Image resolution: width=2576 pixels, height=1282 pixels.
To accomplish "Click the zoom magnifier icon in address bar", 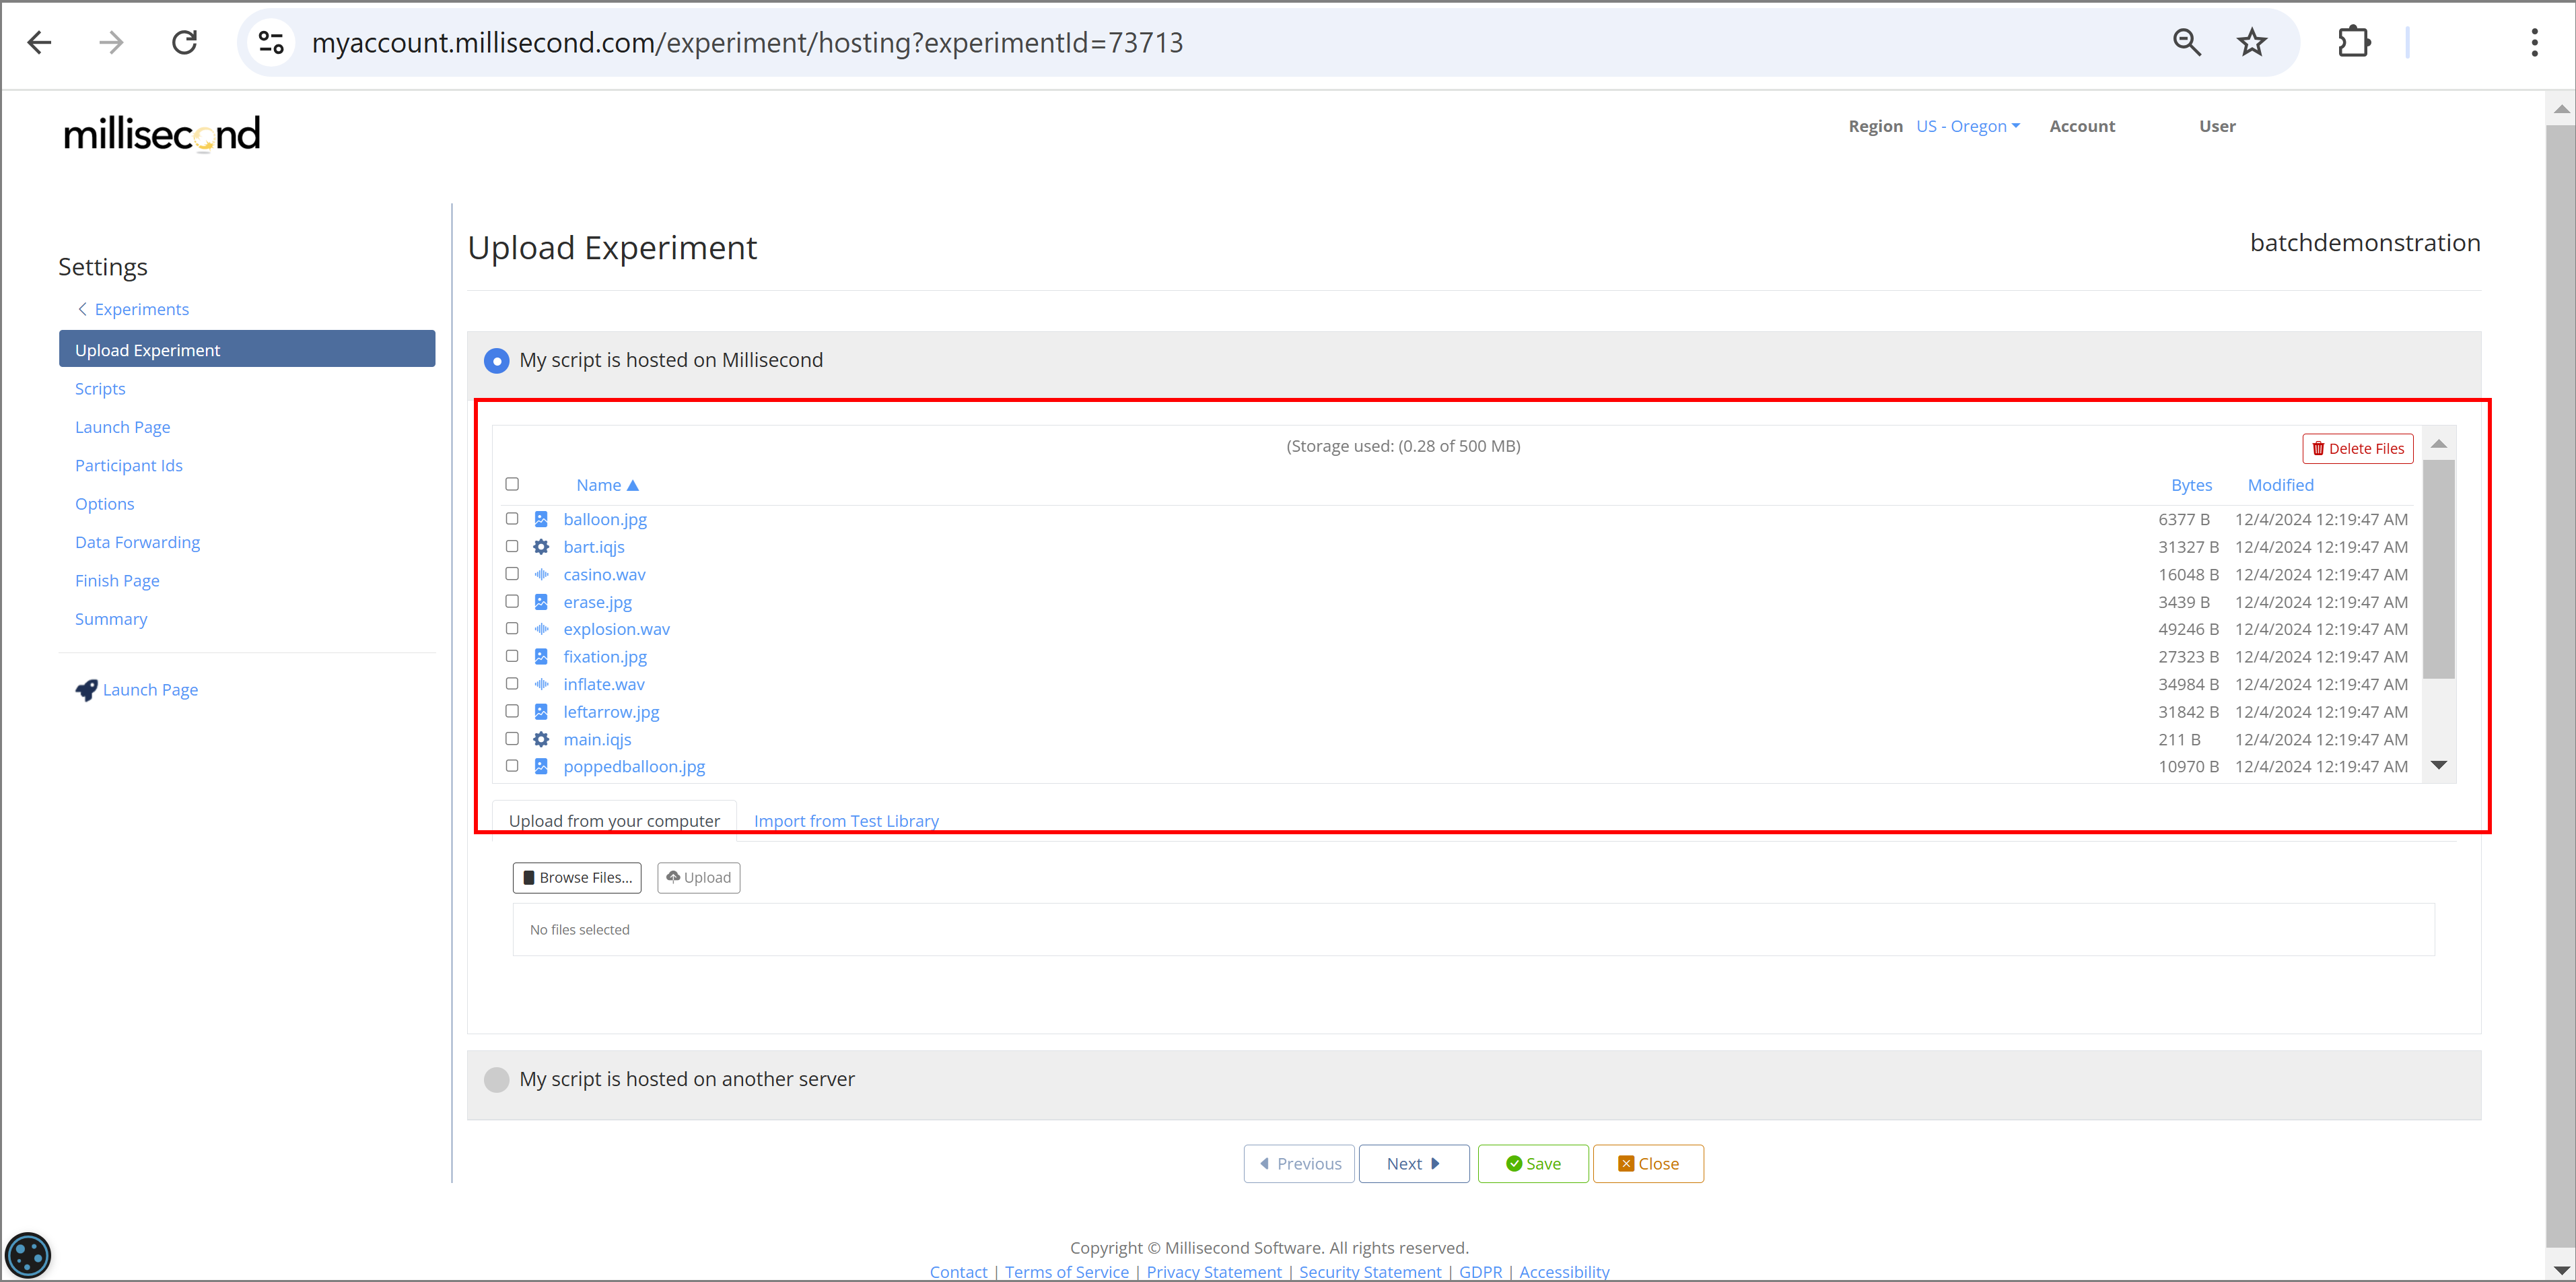I will [x=2187, y=42].
